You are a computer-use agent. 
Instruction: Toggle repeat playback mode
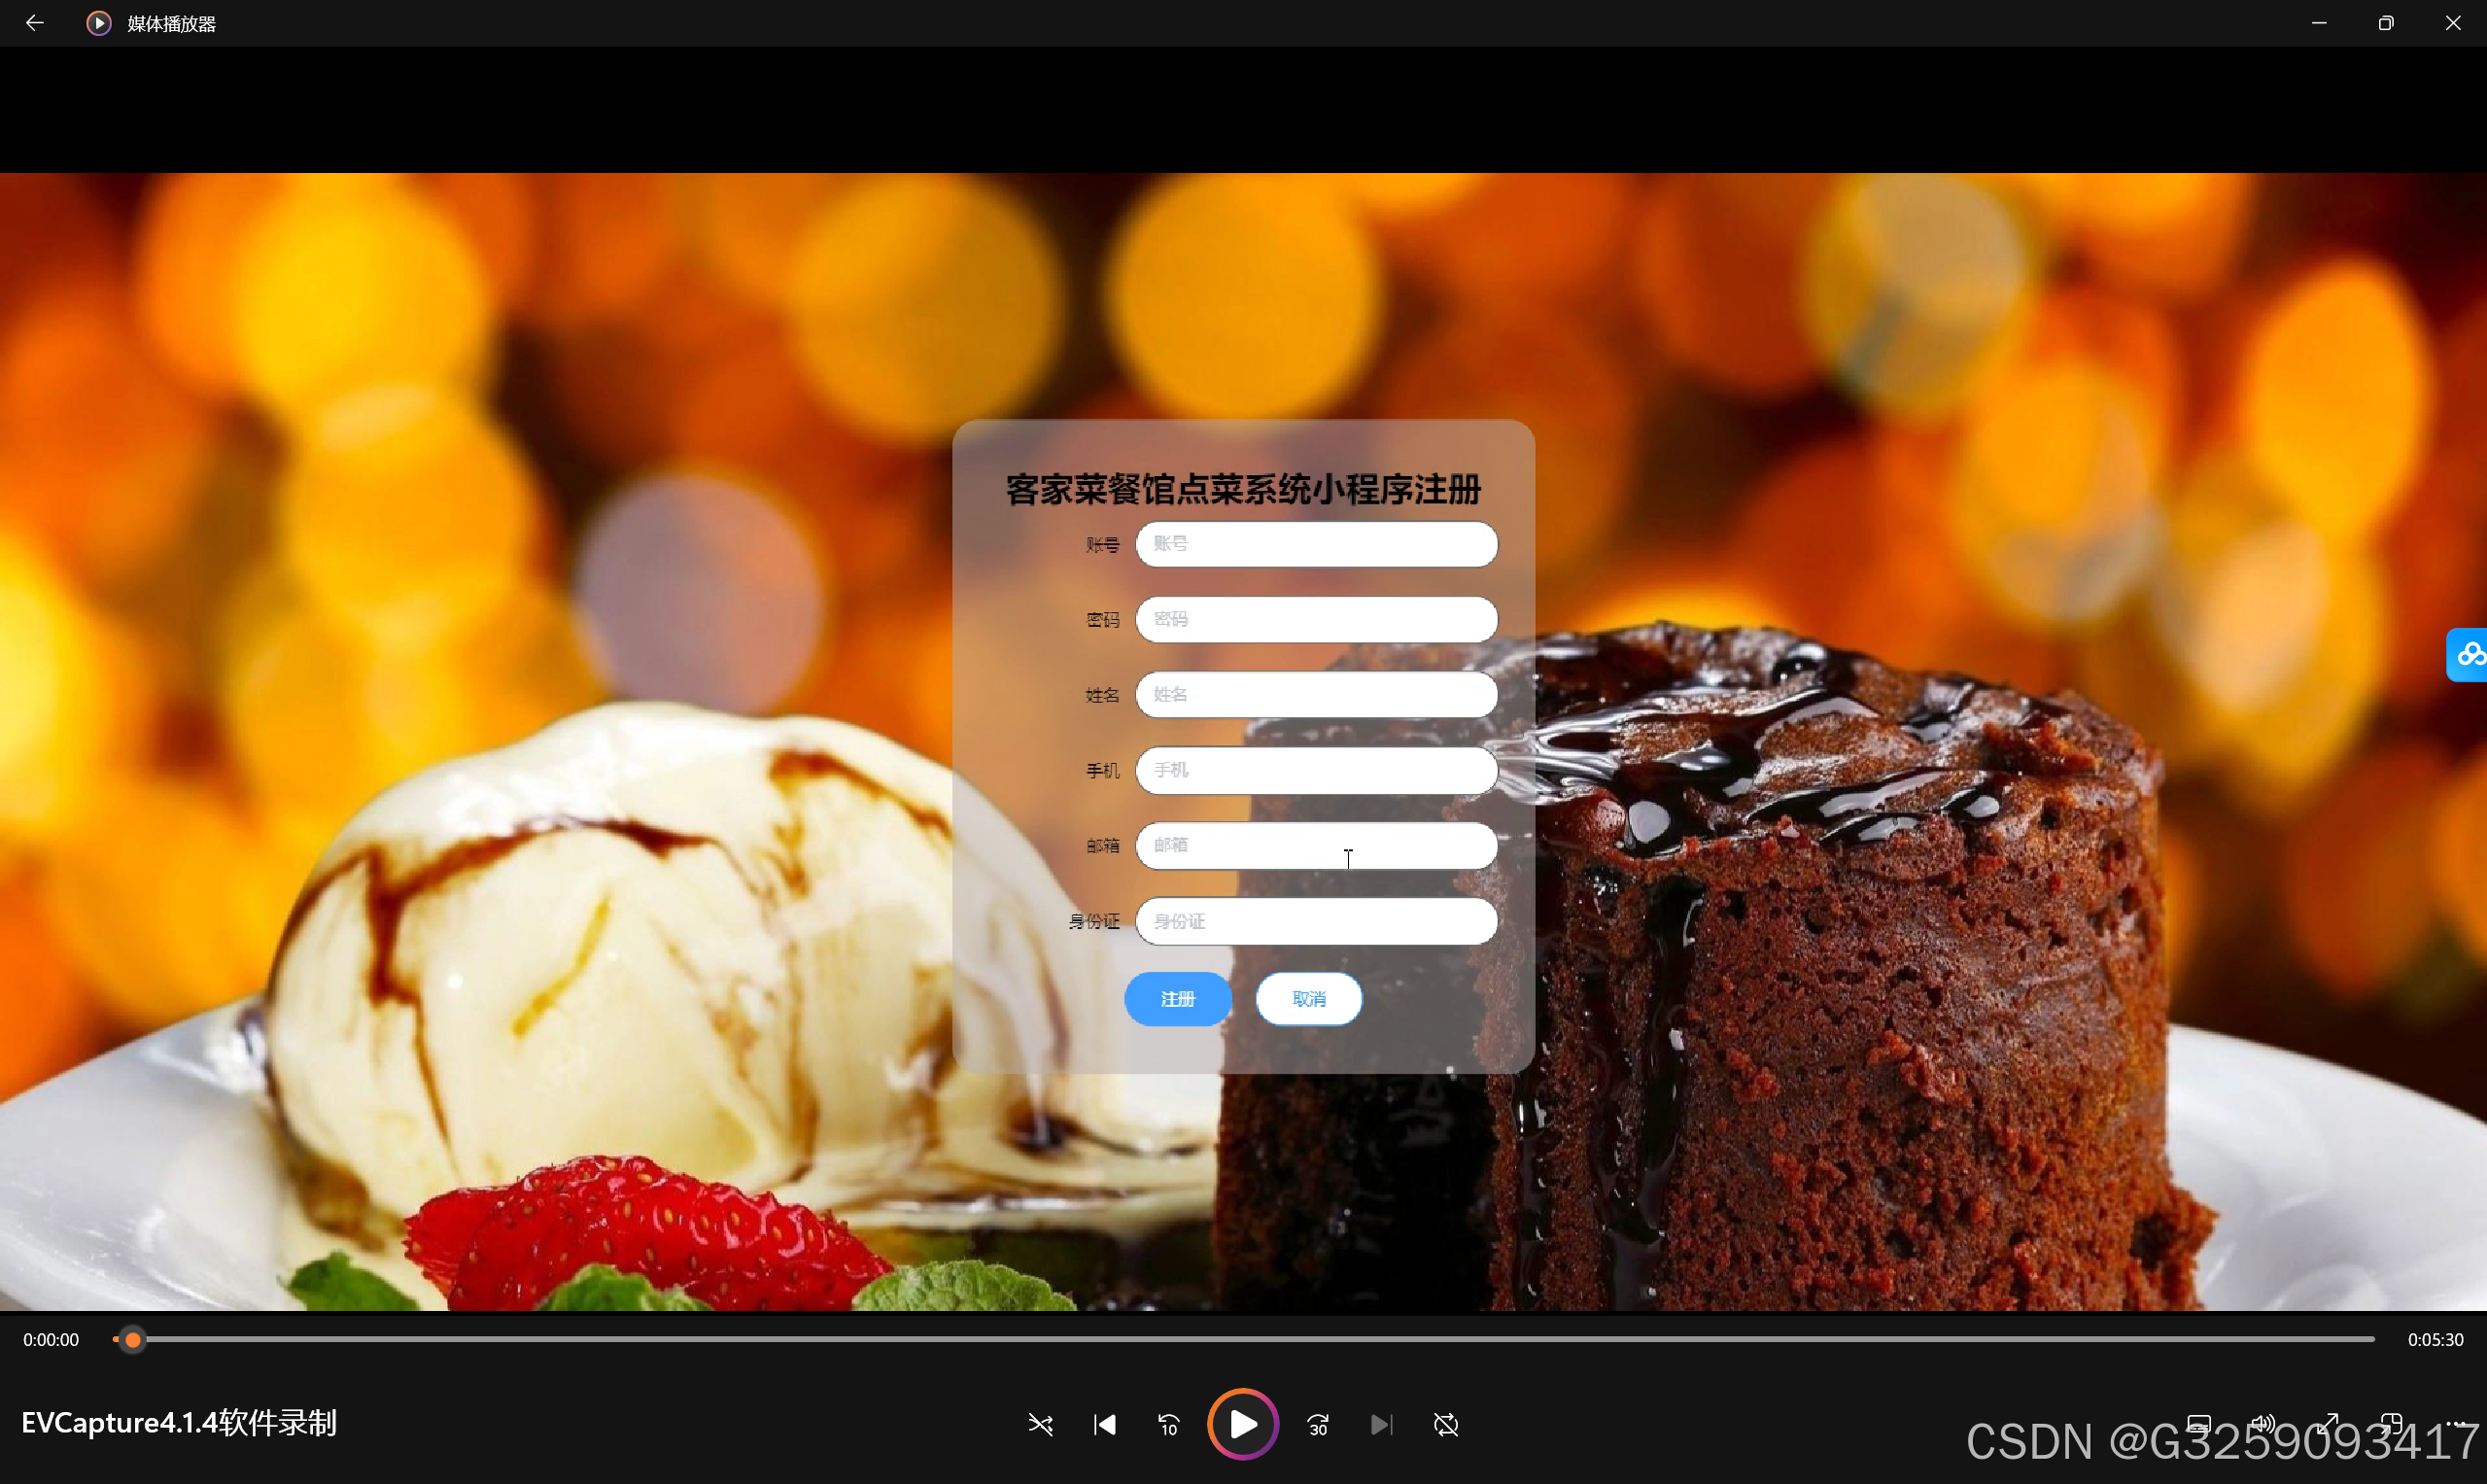(x=1446, y=1424)
